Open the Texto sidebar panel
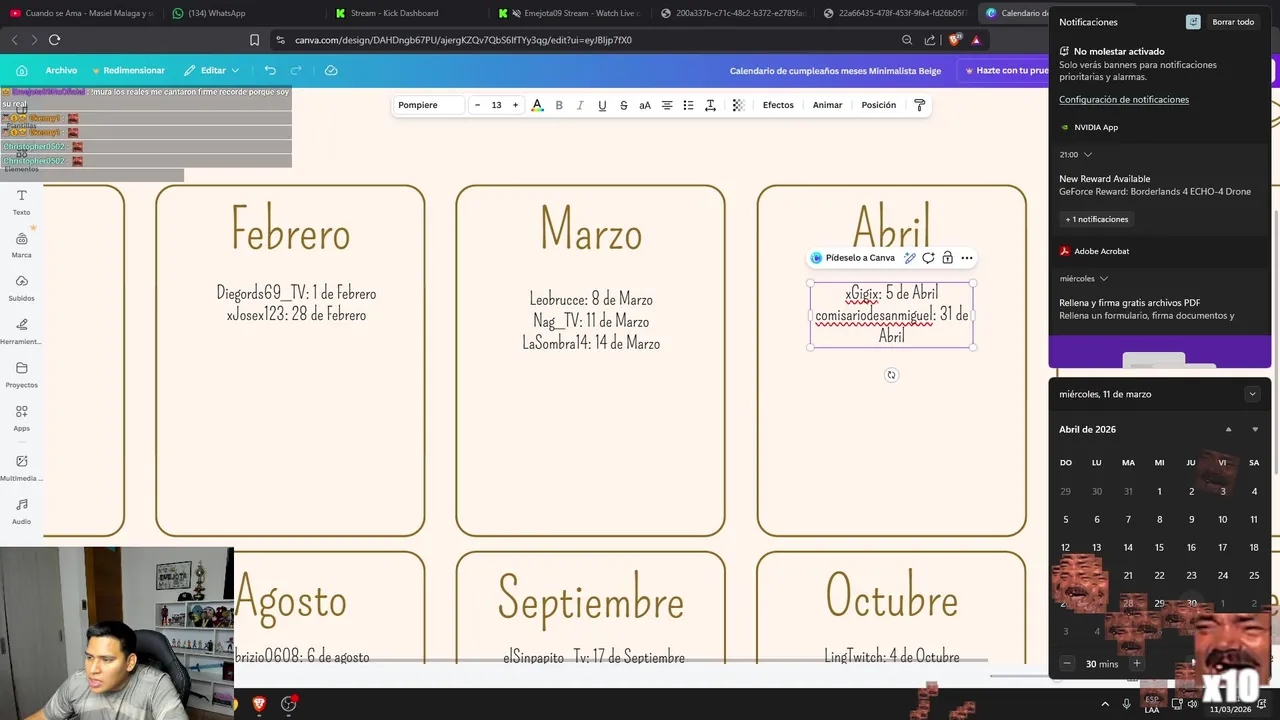The width and height of the screenshot is (1280, 720). tap(21, 202)
